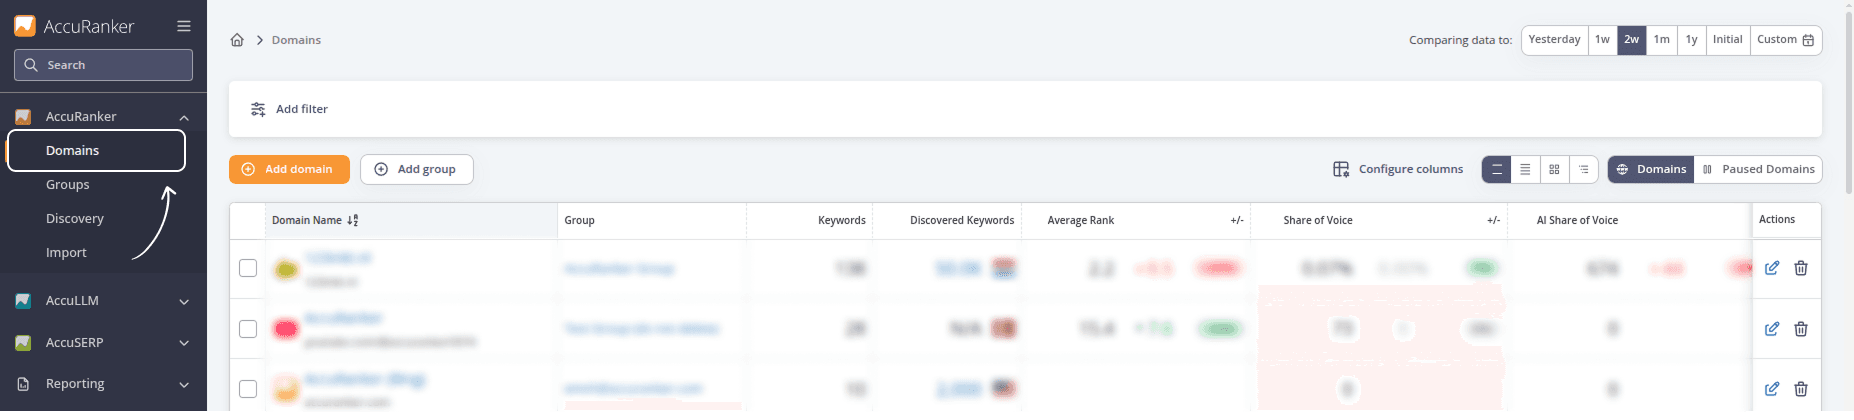Switch to grid card view
Screen dimensions: 1854x420
pos(1554,170)
